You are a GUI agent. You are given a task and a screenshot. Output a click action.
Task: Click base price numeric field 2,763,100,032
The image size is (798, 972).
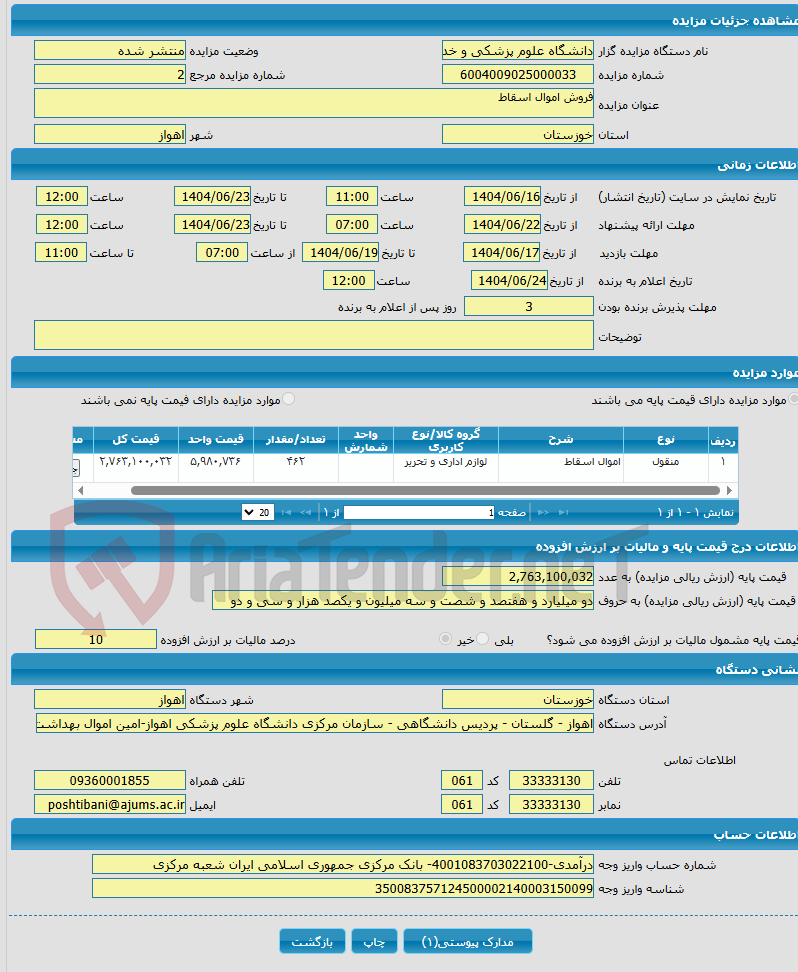click(x=518, y=577)
